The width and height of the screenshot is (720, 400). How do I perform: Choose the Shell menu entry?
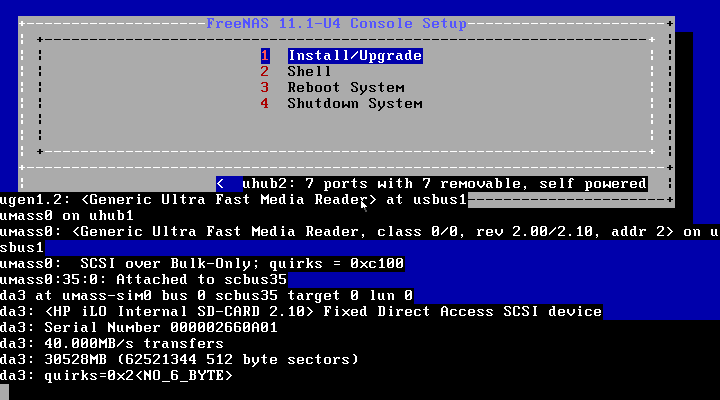[x=309, y=72]
